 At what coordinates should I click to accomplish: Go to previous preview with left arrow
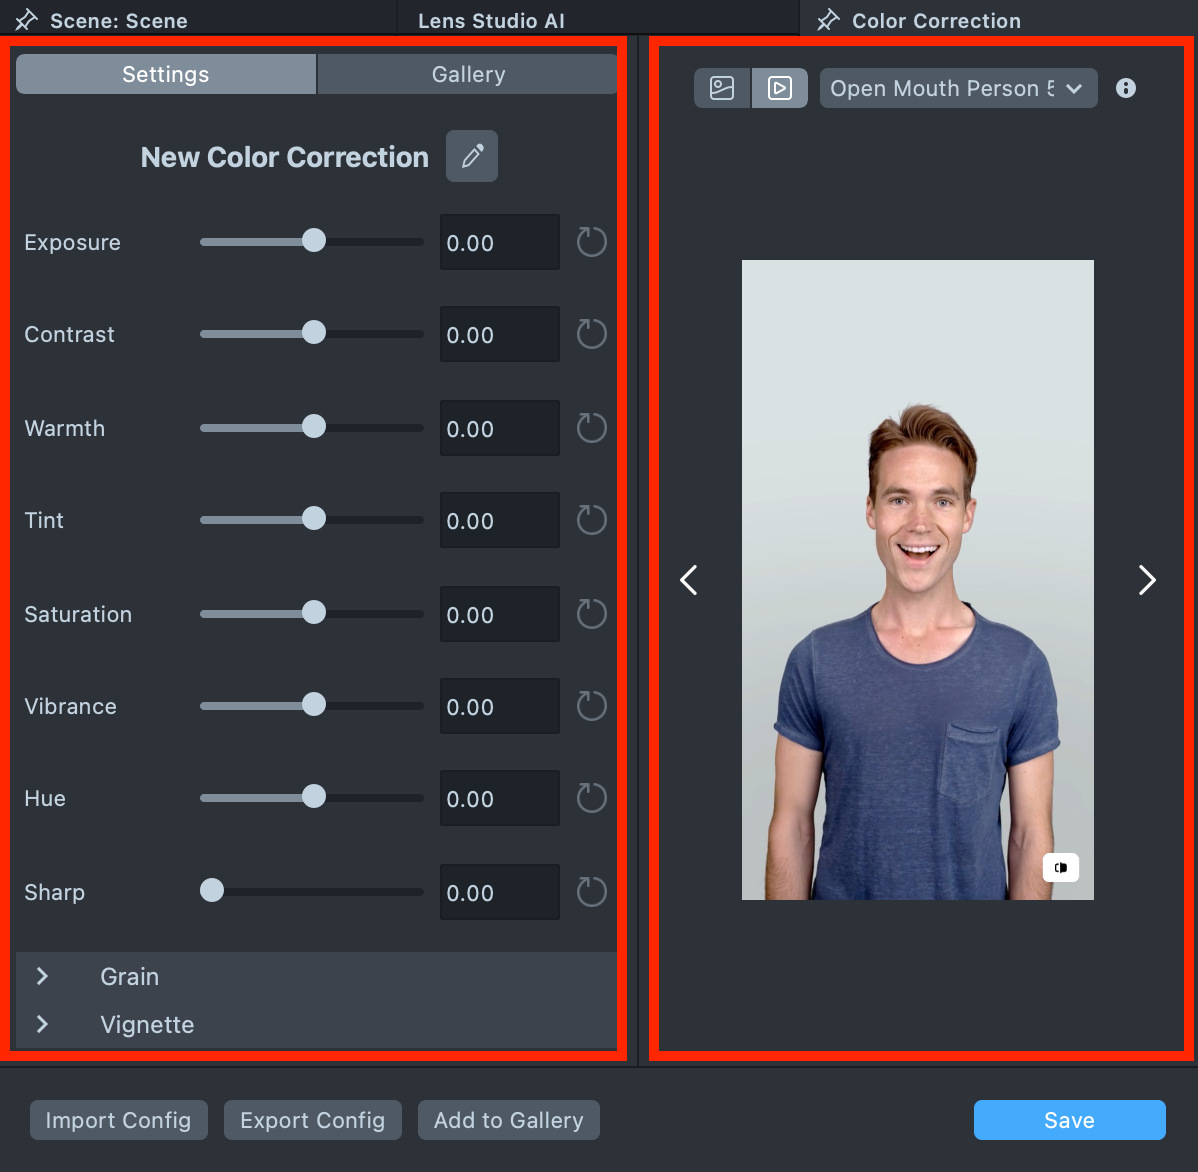pos(689,580)
